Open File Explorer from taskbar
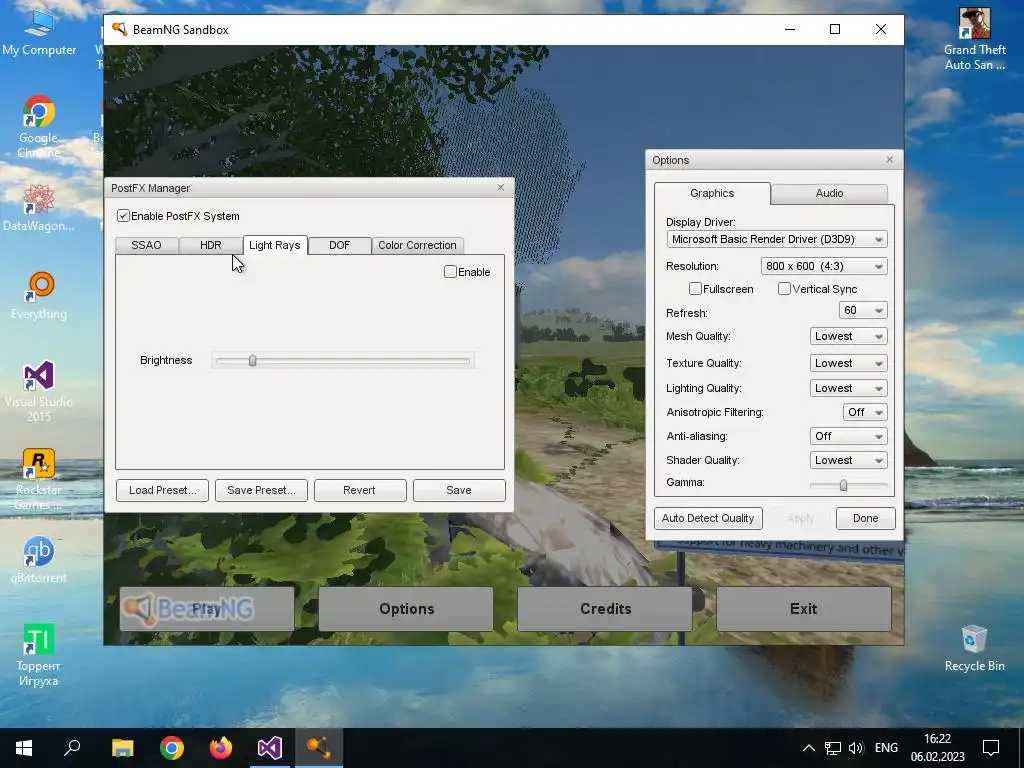 click(x=122, y=748)
